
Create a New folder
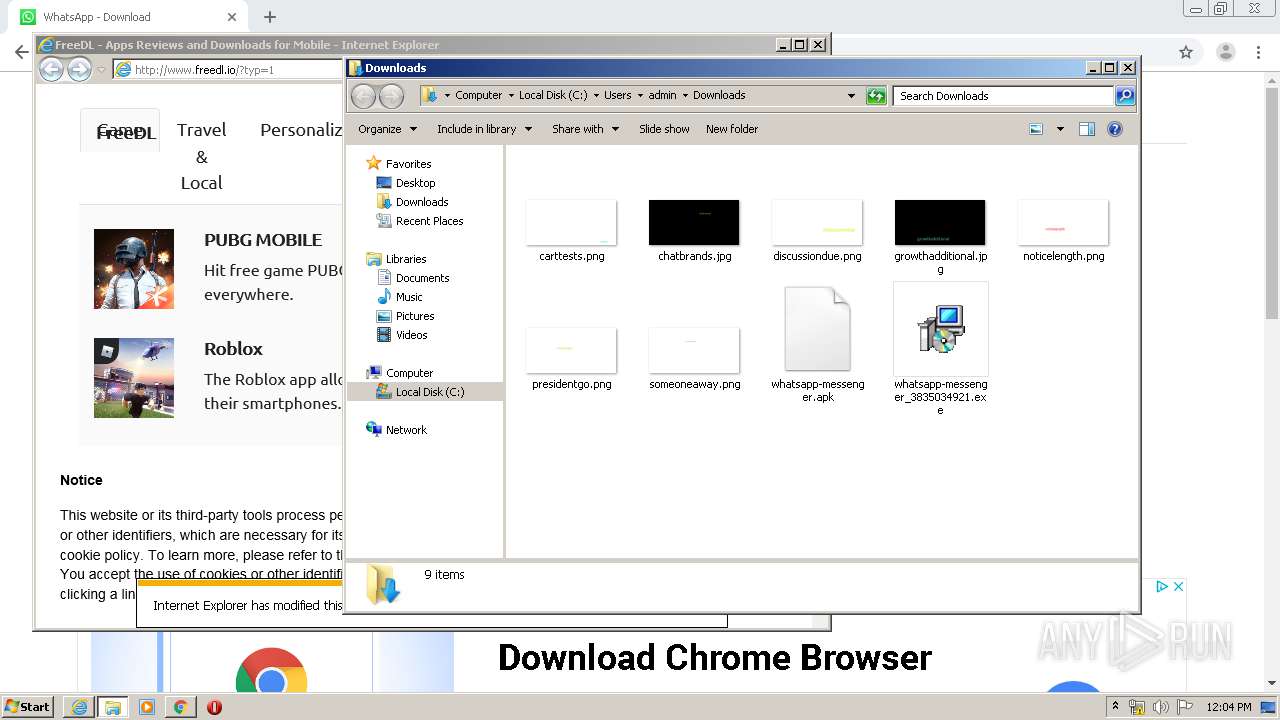pos(732,129)
